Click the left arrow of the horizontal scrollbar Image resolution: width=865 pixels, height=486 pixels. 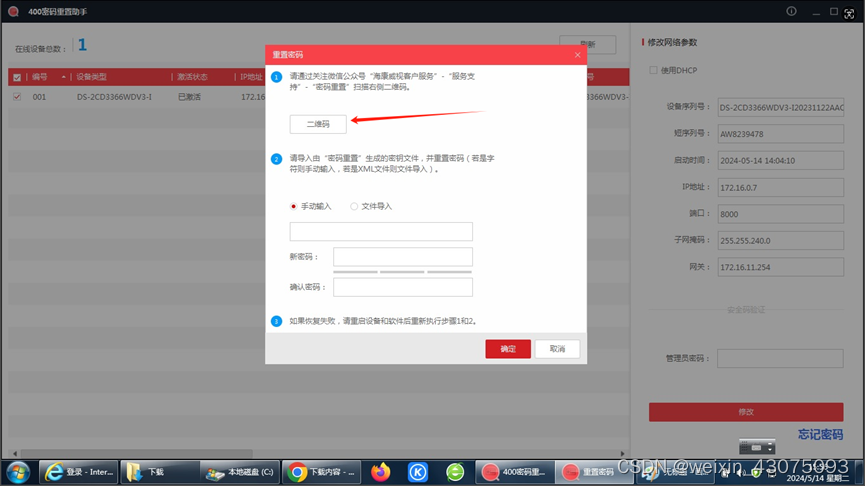(x=15, y=454)
